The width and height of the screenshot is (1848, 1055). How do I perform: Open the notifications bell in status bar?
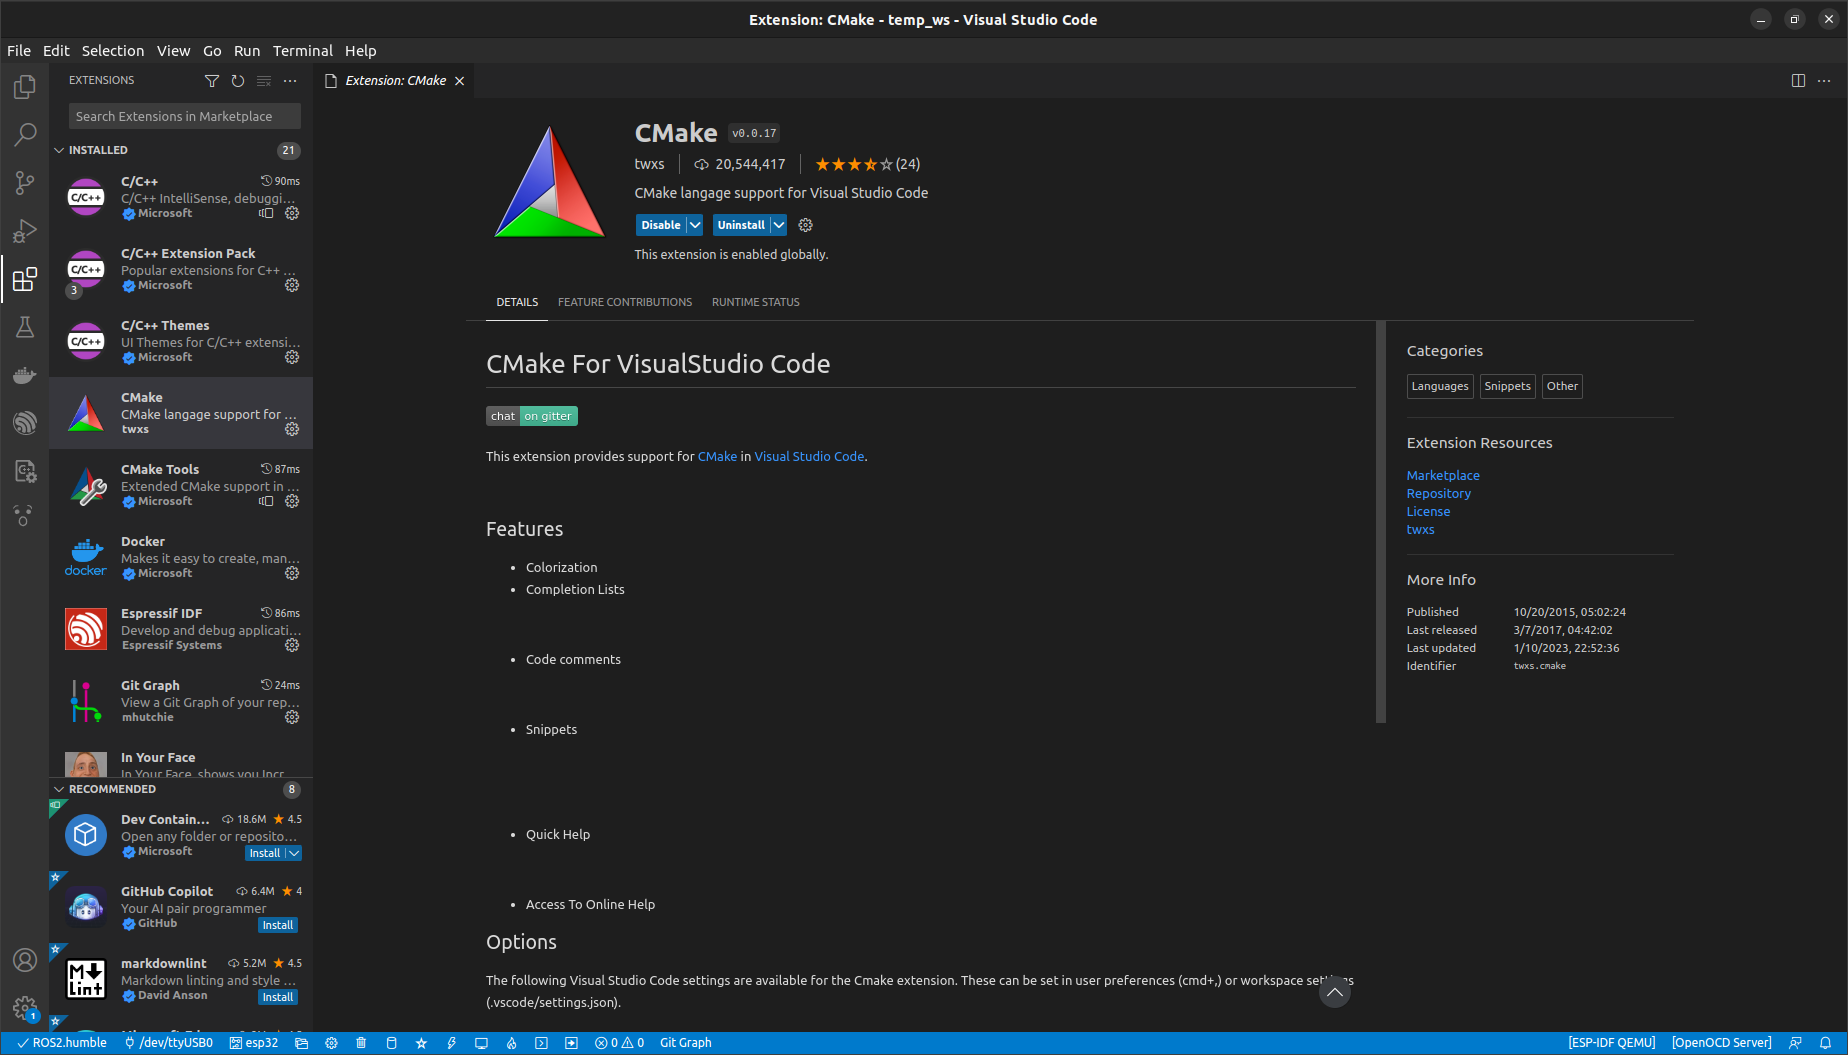click(x=1825, y=1043)
